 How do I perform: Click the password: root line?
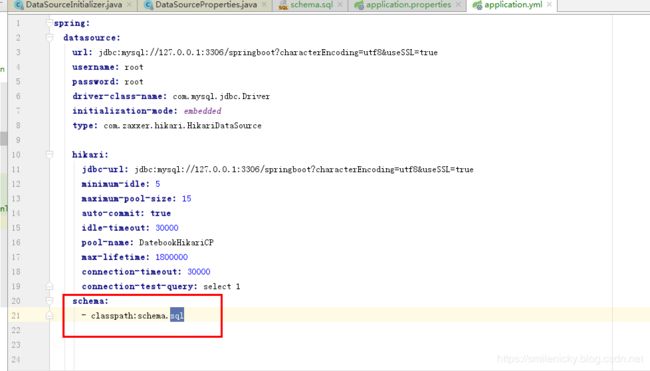[108, 82]
